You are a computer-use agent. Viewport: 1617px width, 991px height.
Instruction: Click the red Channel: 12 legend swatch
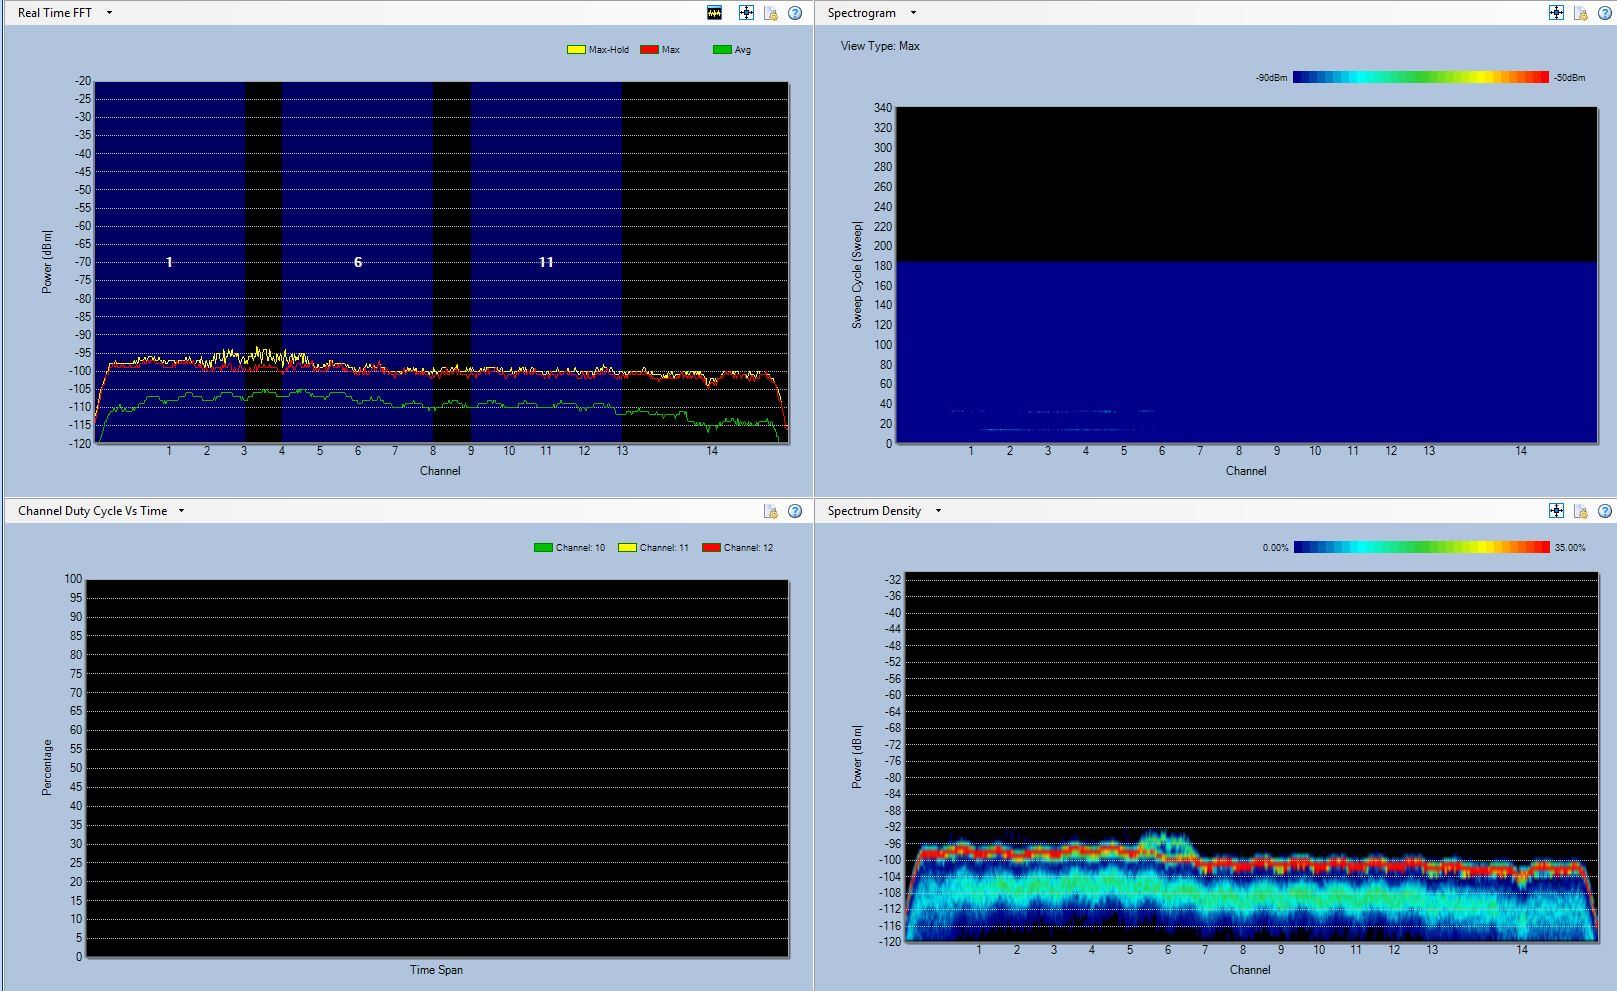711,548
